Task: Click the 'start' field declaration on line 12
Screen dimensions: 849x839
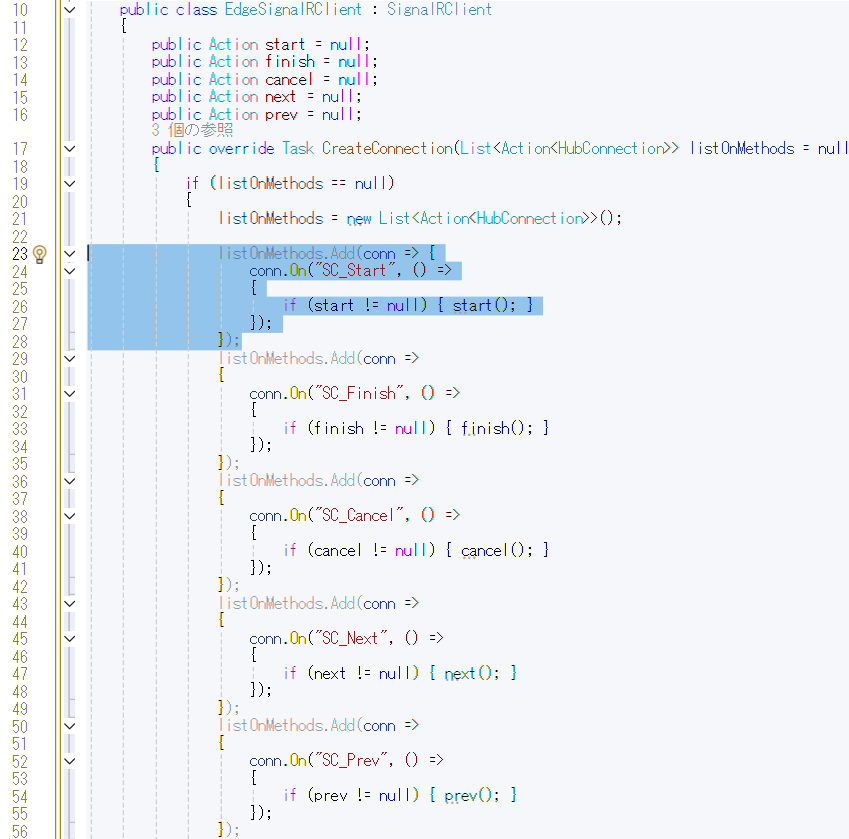Action: [x=285, y=44]
